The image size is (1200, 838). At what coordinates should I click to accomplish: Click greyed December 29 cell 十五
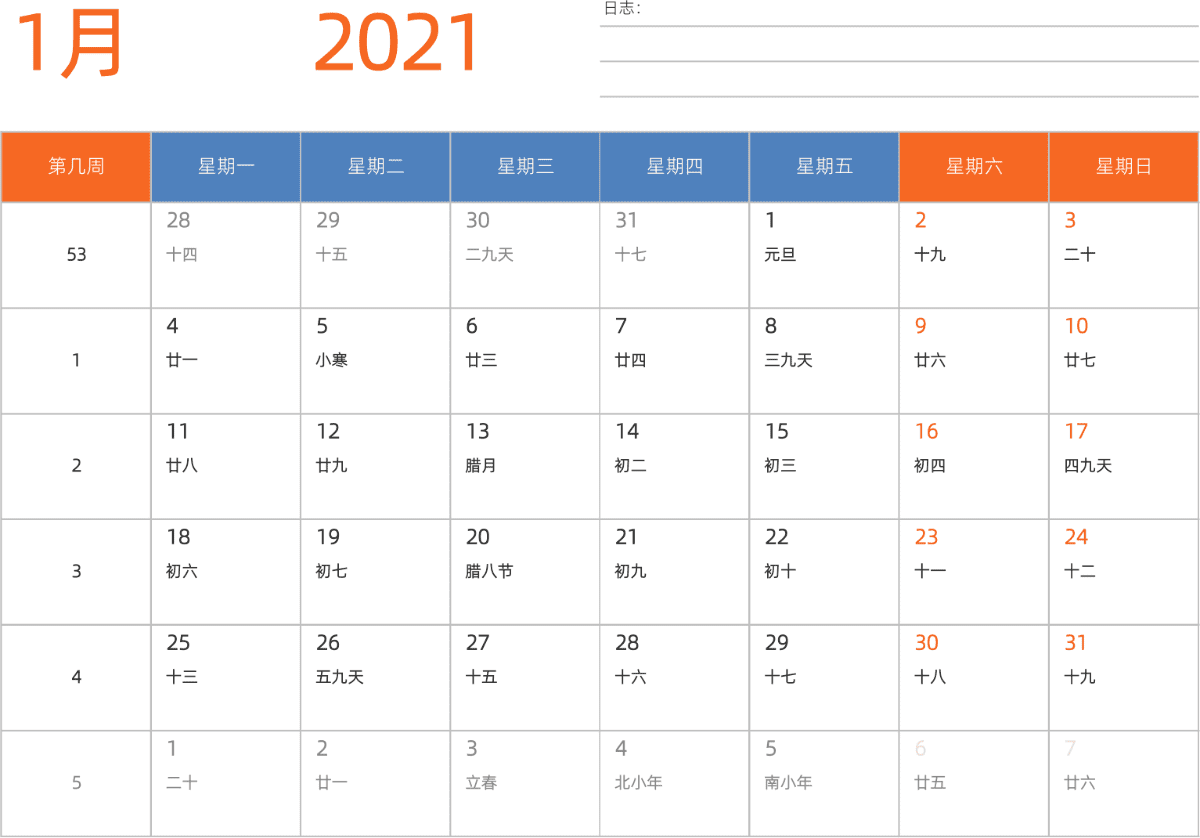[375, 255]
